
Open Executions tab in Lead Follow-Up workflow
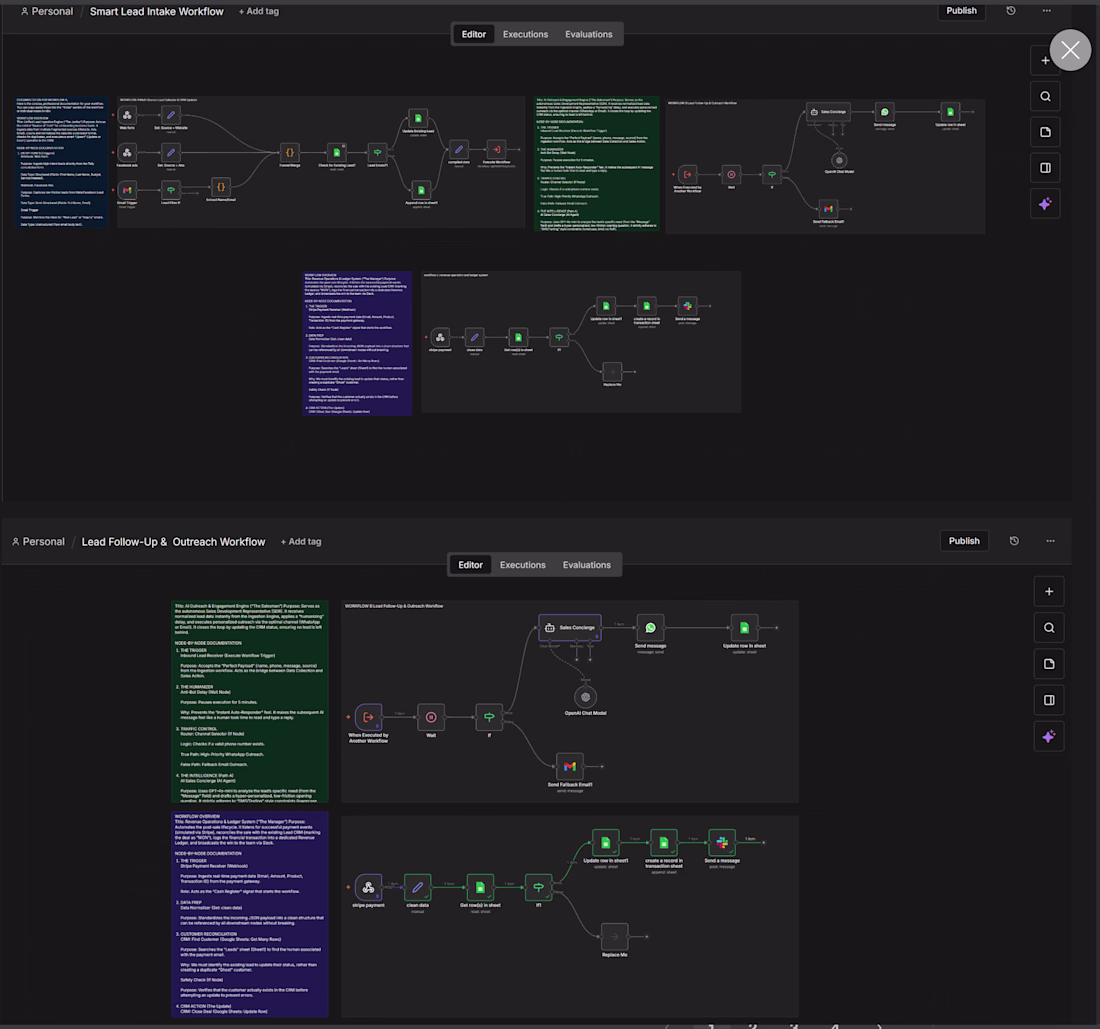(523, 565)
